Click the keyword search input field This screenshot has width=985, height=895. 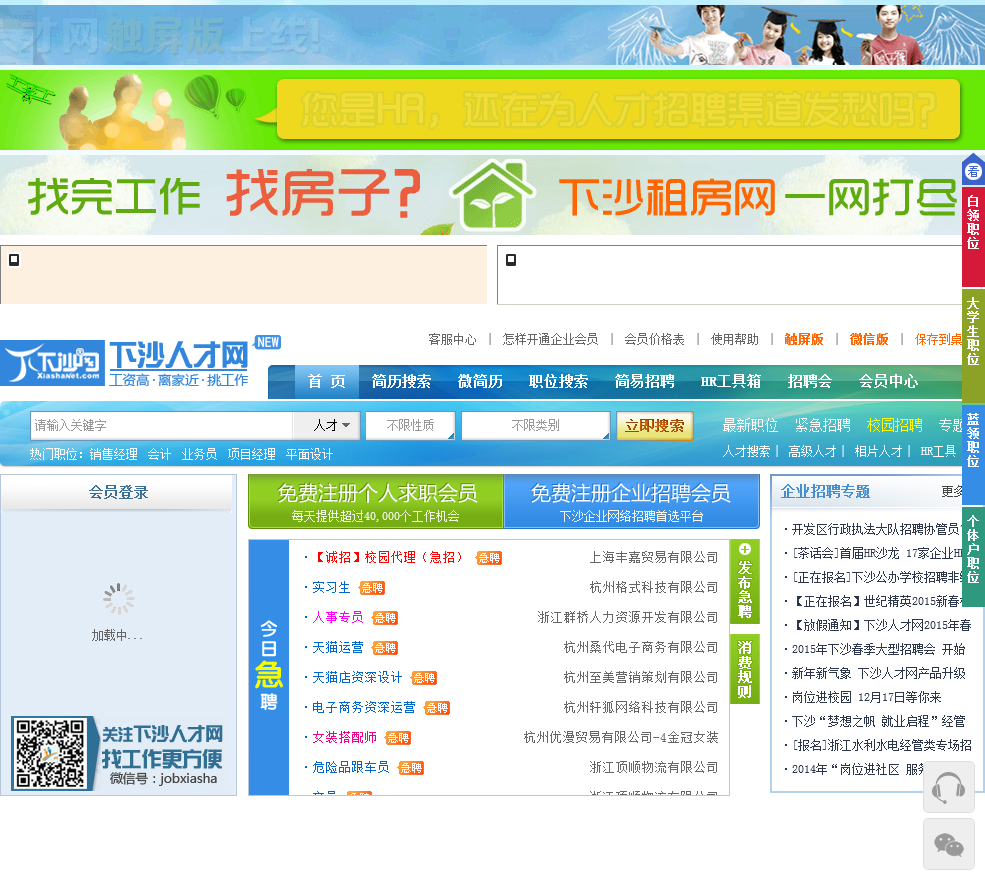(x=161, y=426)
